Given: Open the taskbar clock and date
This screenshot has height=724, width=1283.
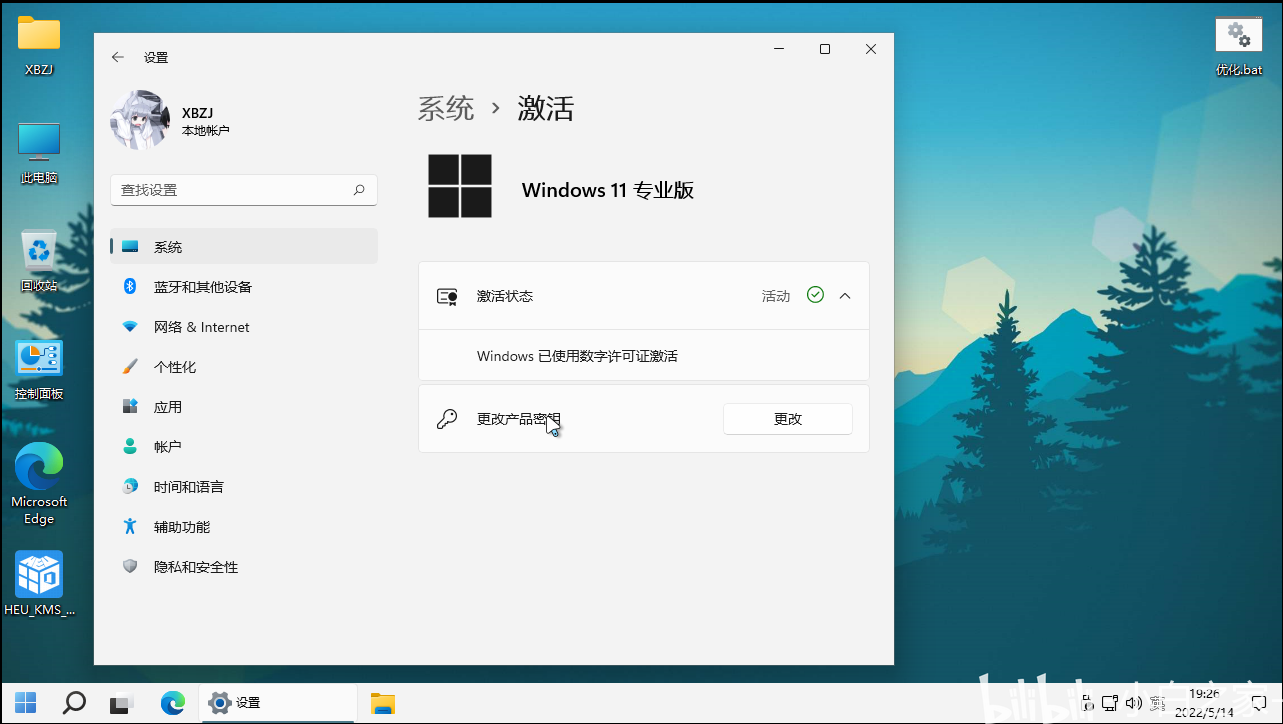Looking at the screenshot, I should [1203, 703].
